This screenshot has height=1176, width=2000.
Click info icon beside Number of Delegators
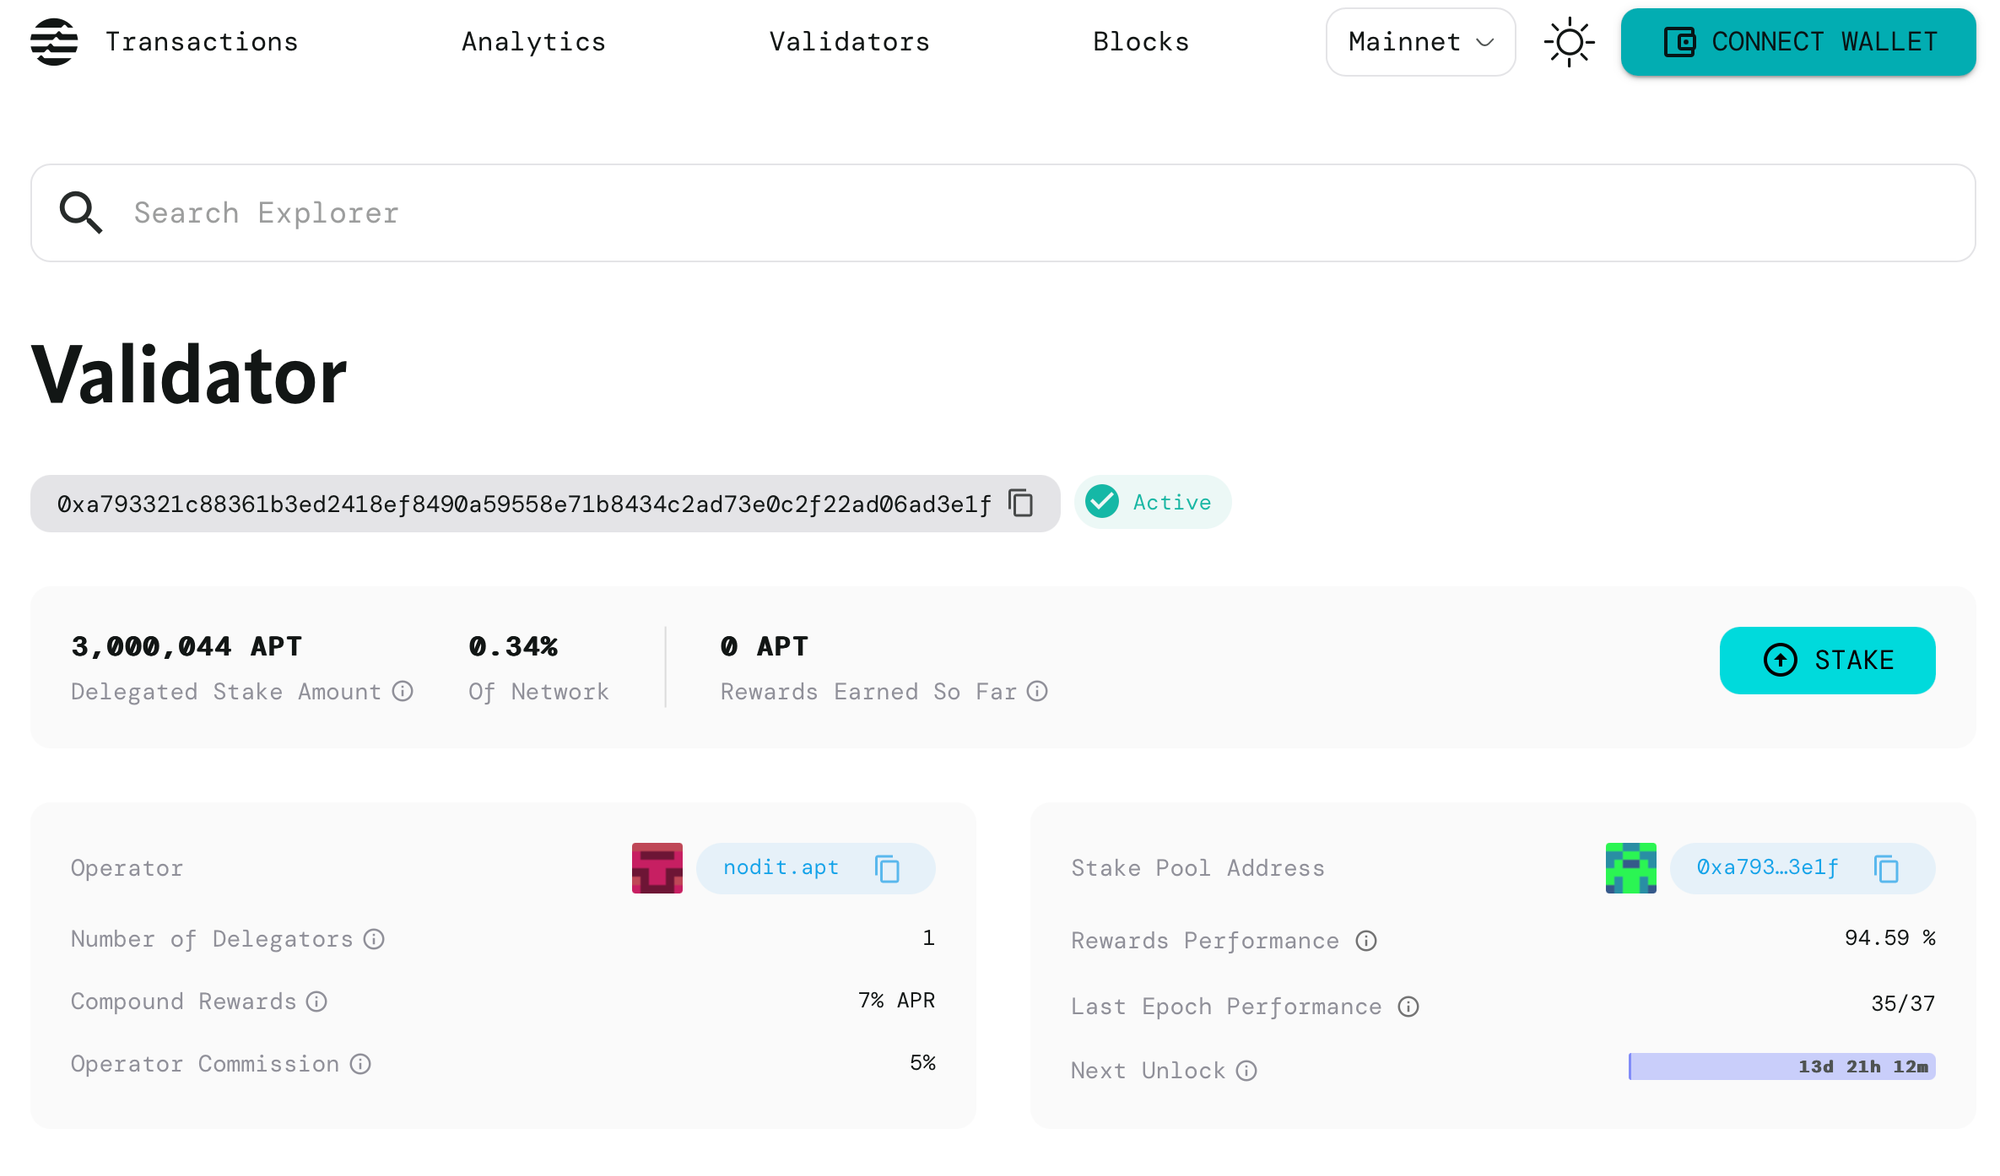pos(374,939)
